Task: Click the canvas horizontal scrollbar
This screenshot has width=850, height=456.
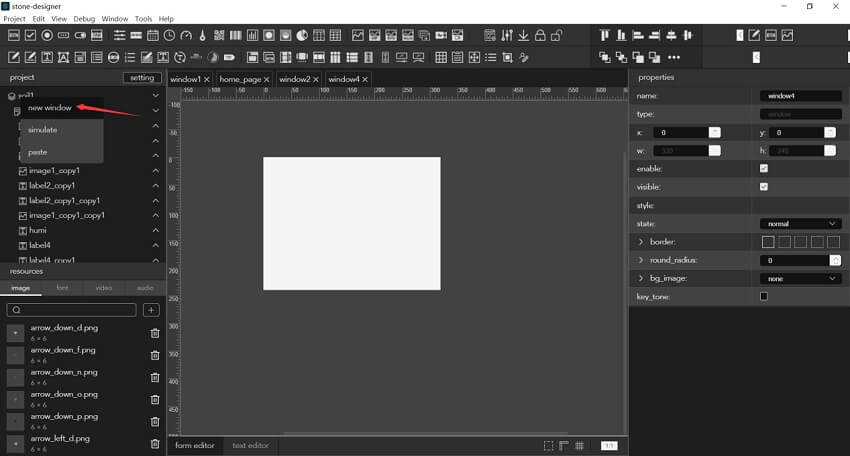Action: pos(426,434)
